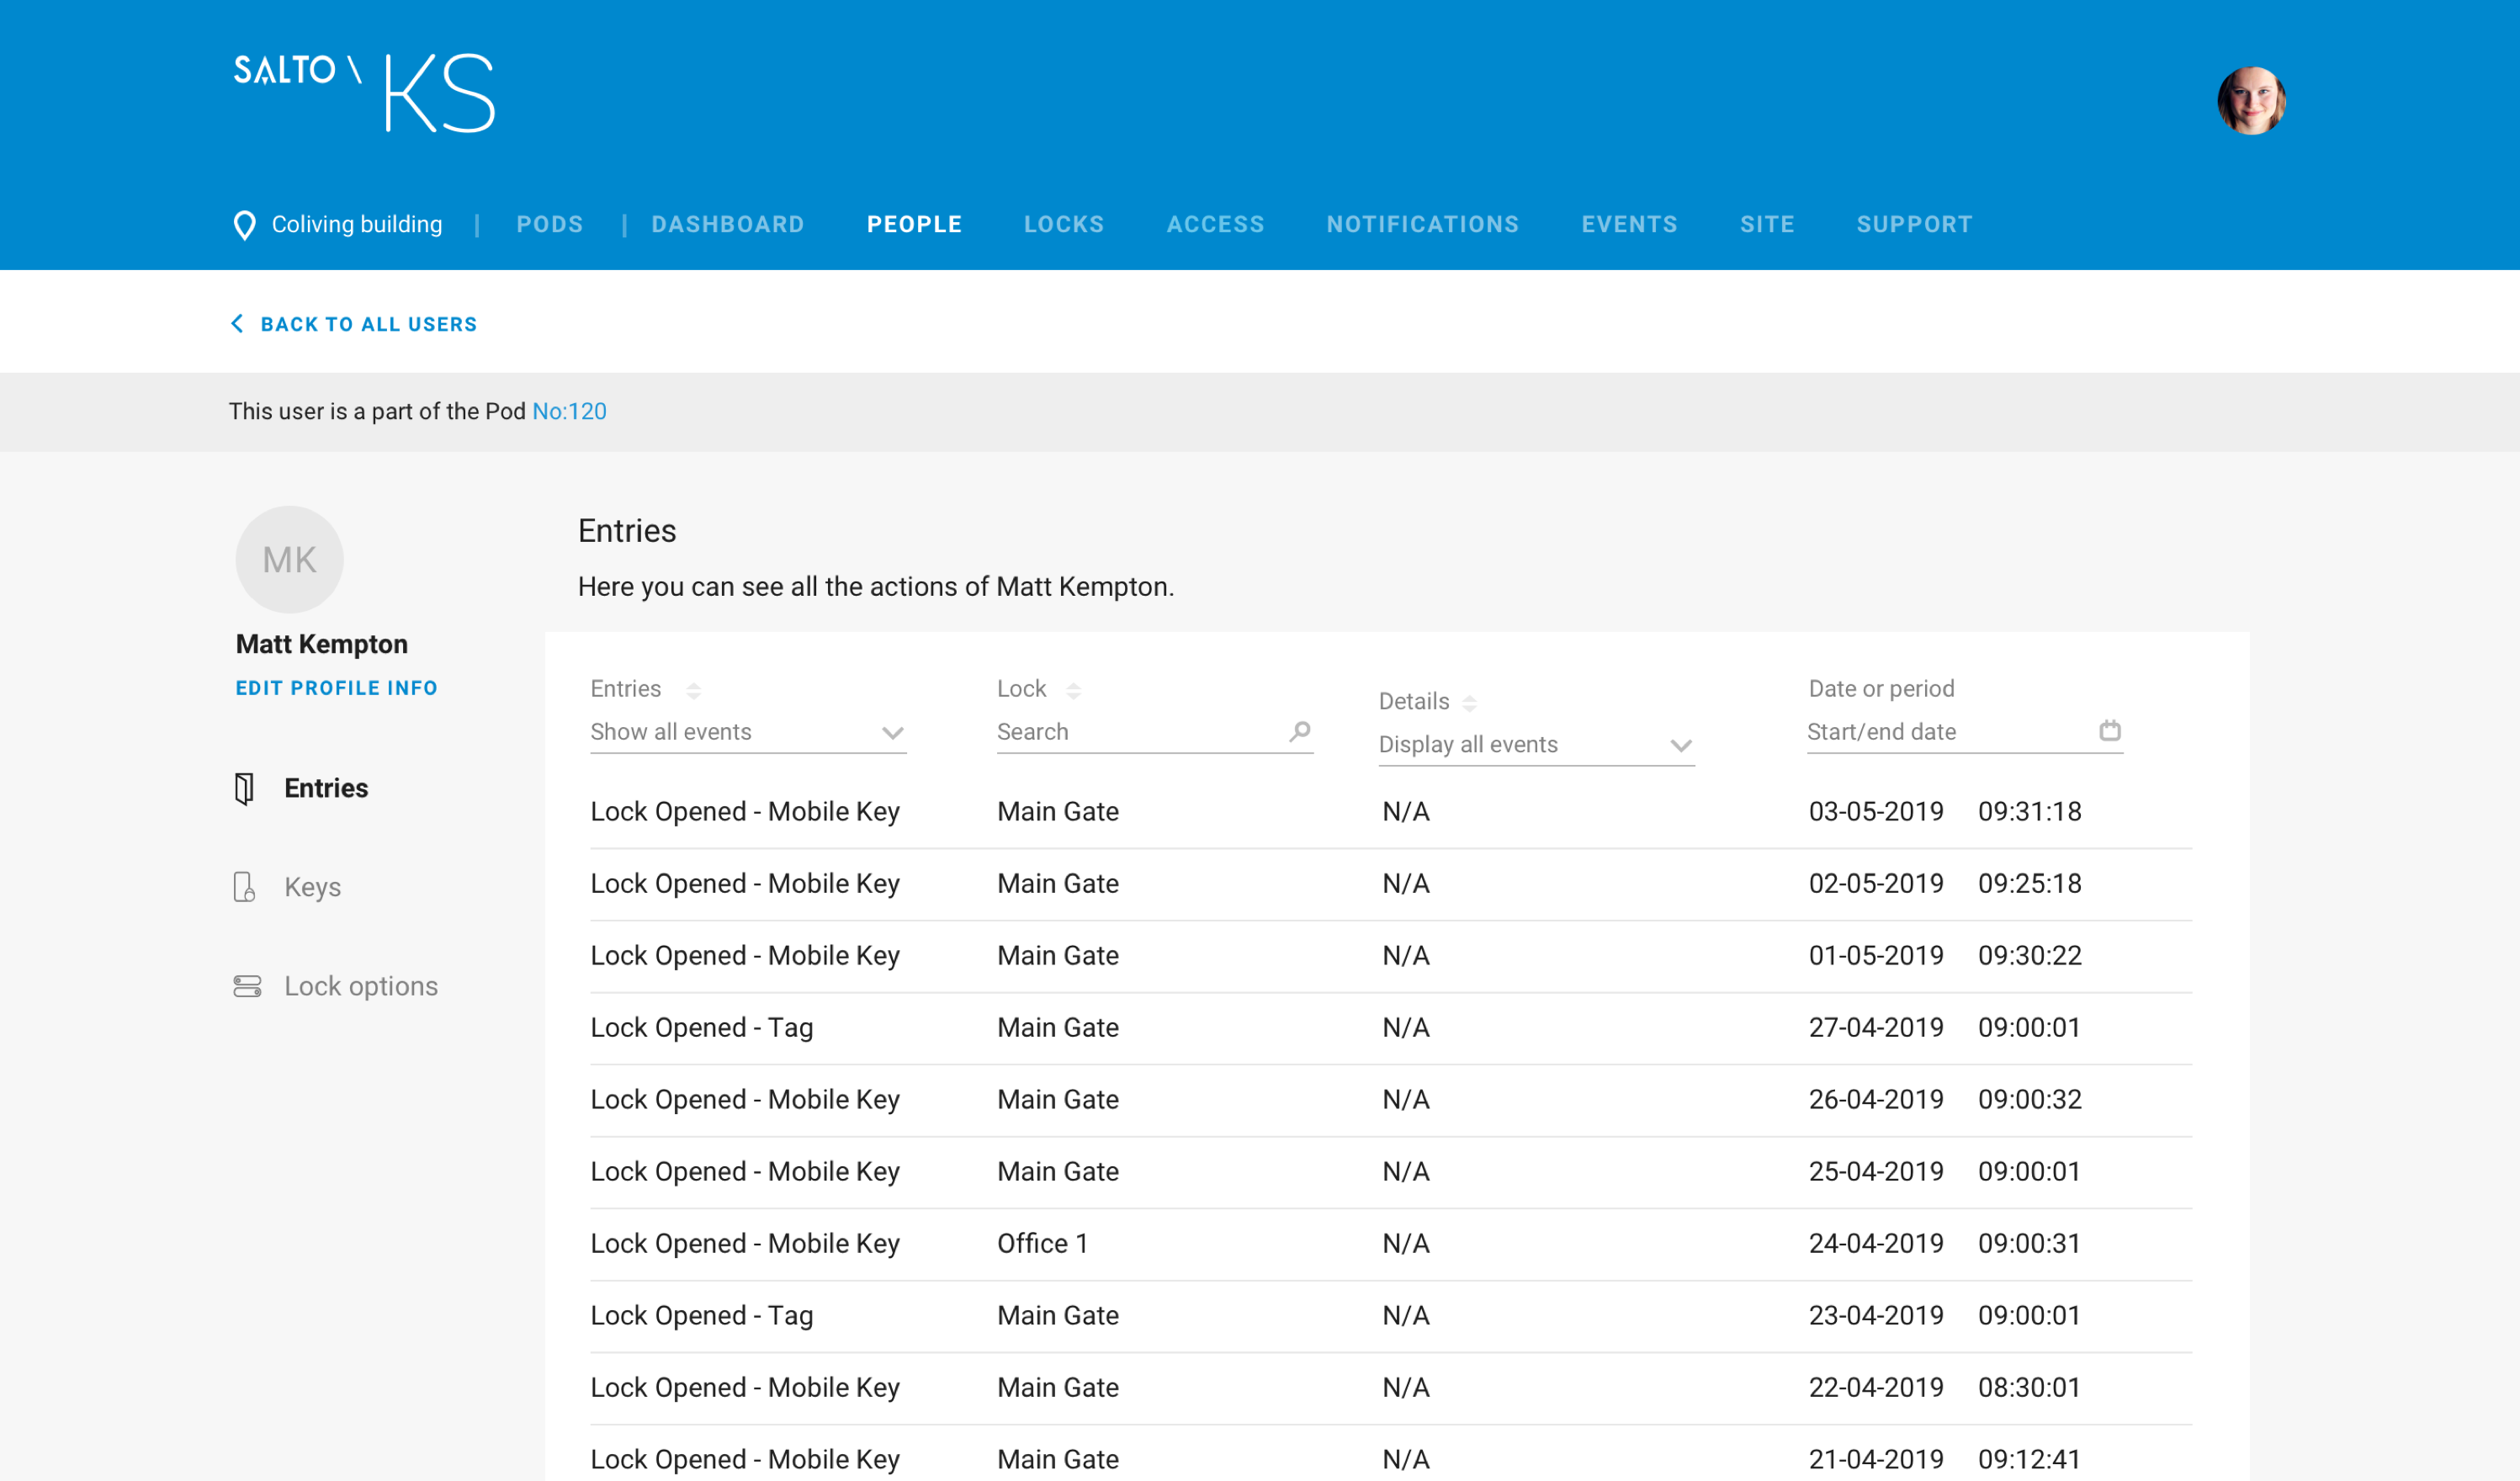Viewport: 2520px width, 1481px height.
Task: Click the Entries door icon in sidebar
Action: (x=244, y=788)
